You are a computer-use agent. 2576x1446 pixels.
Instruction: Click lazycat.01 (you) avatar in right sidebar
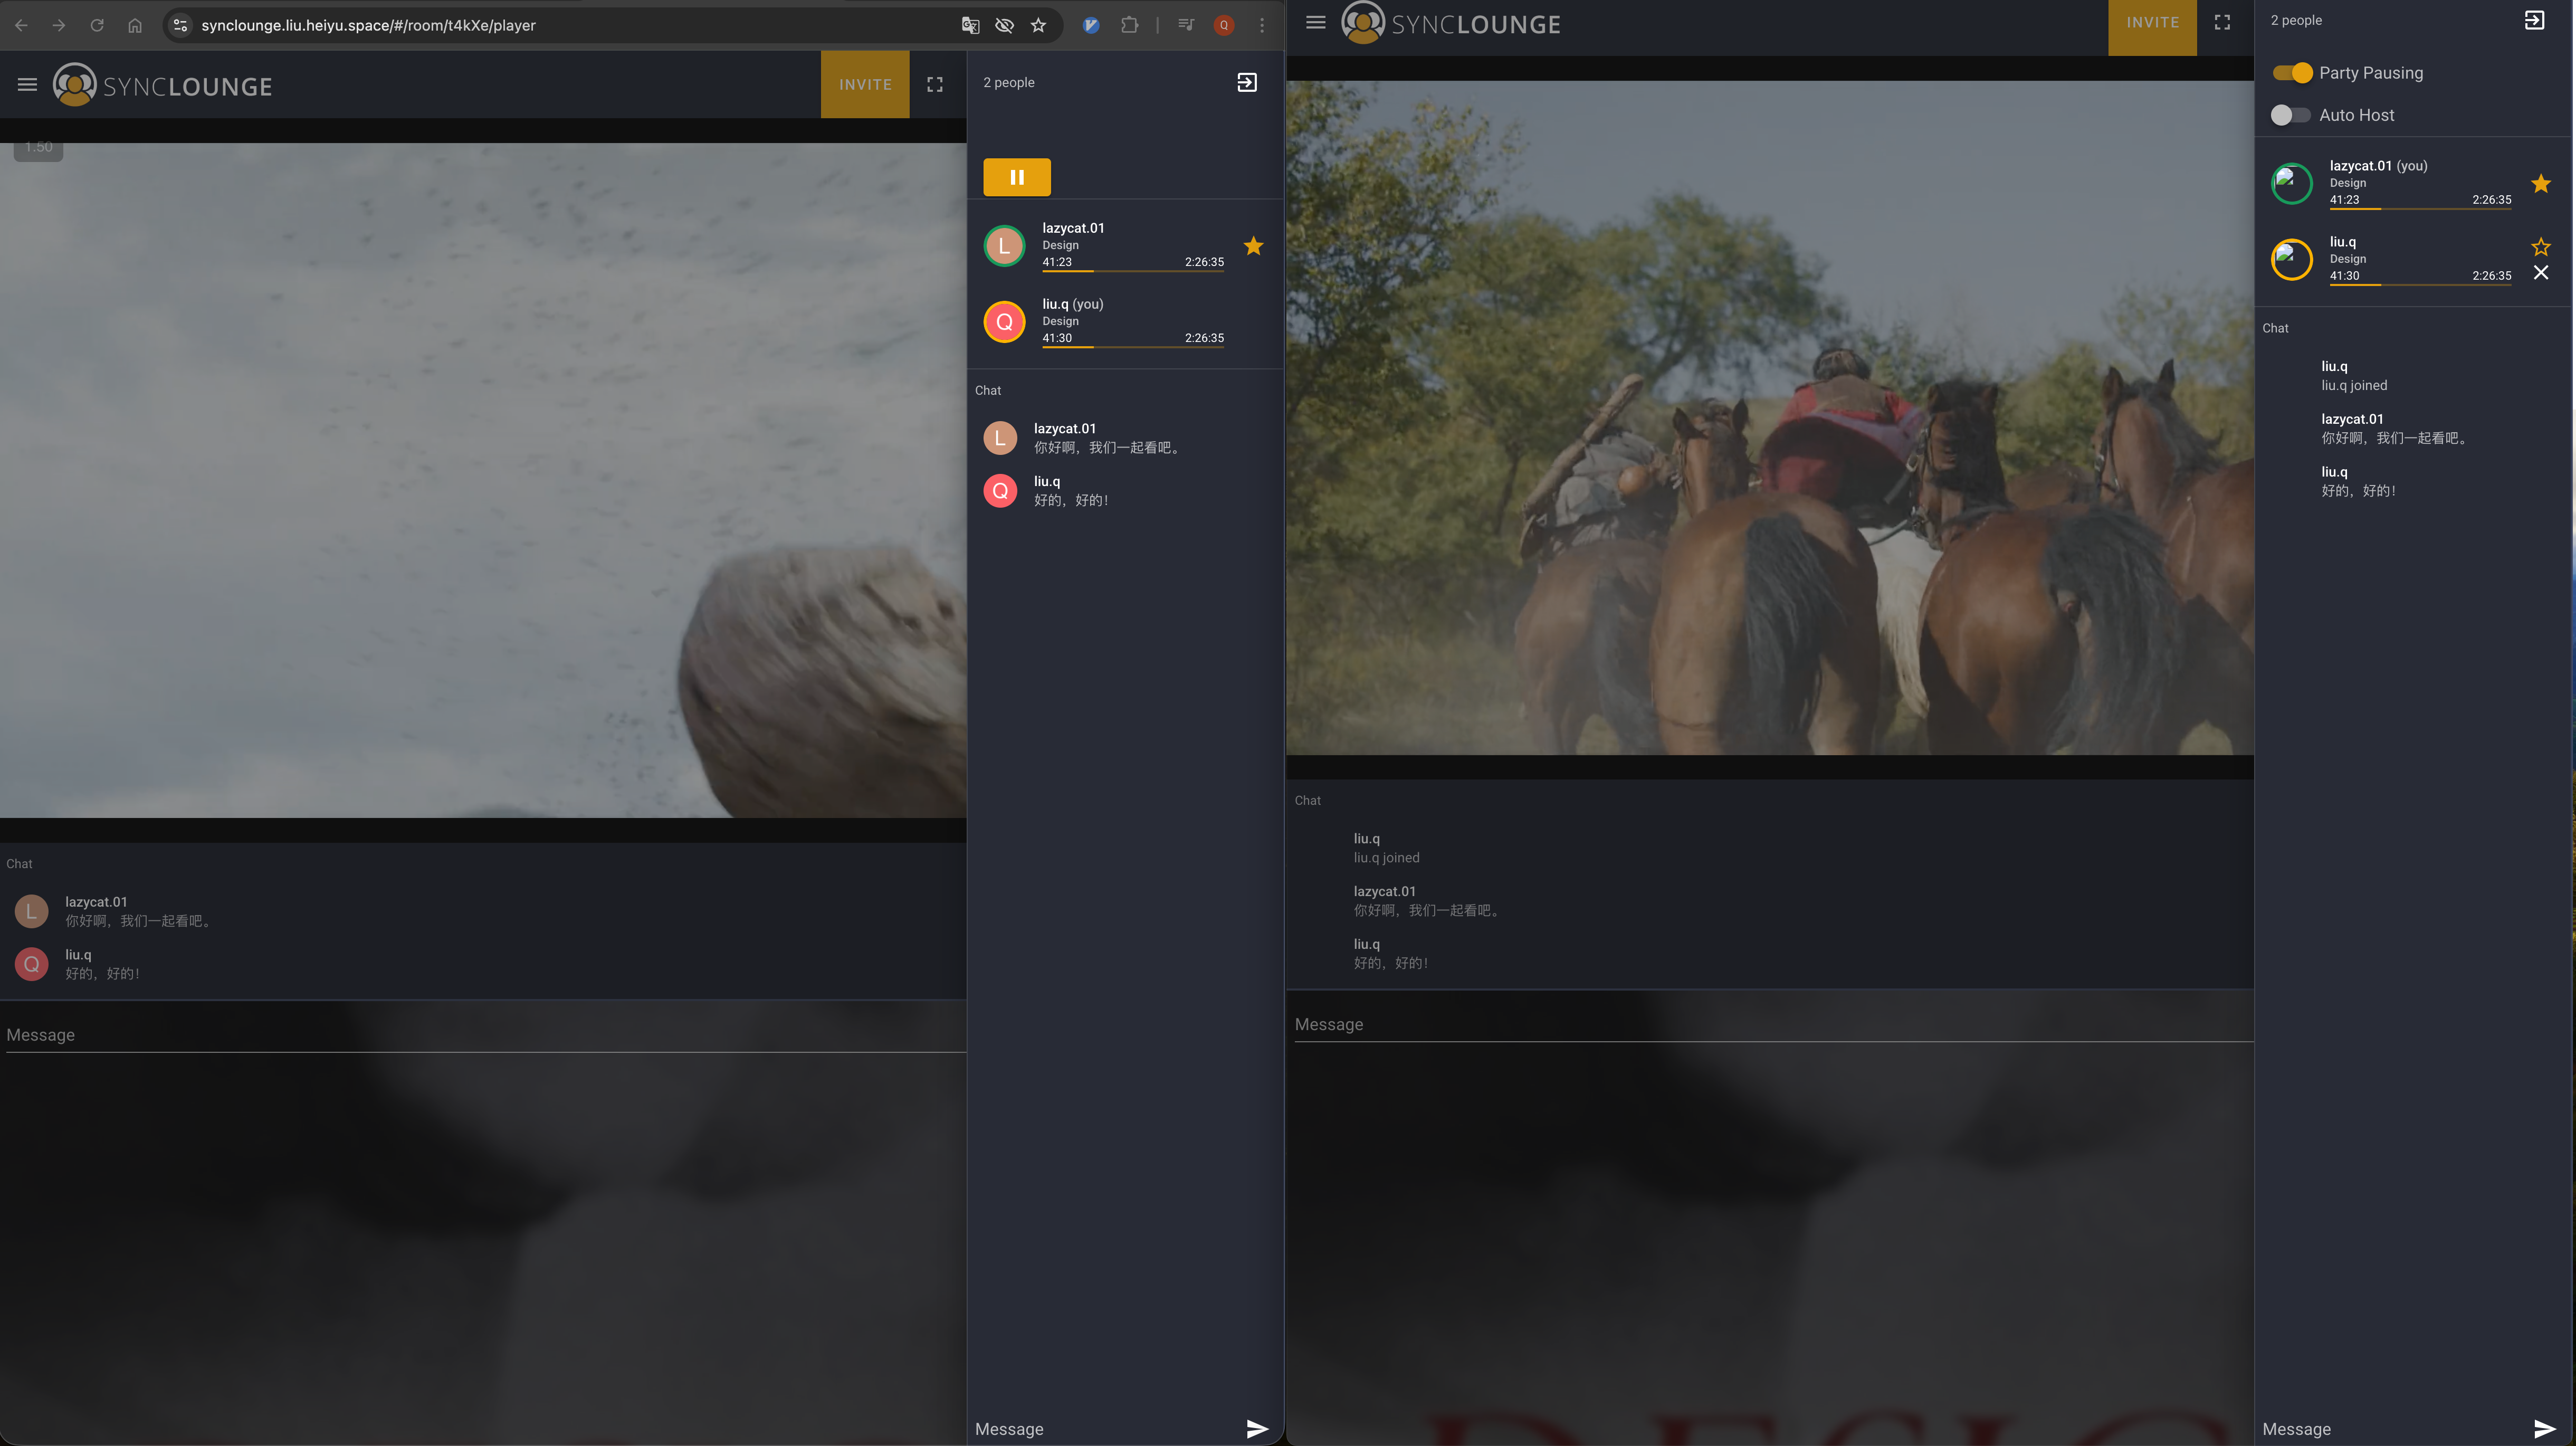2291,184
